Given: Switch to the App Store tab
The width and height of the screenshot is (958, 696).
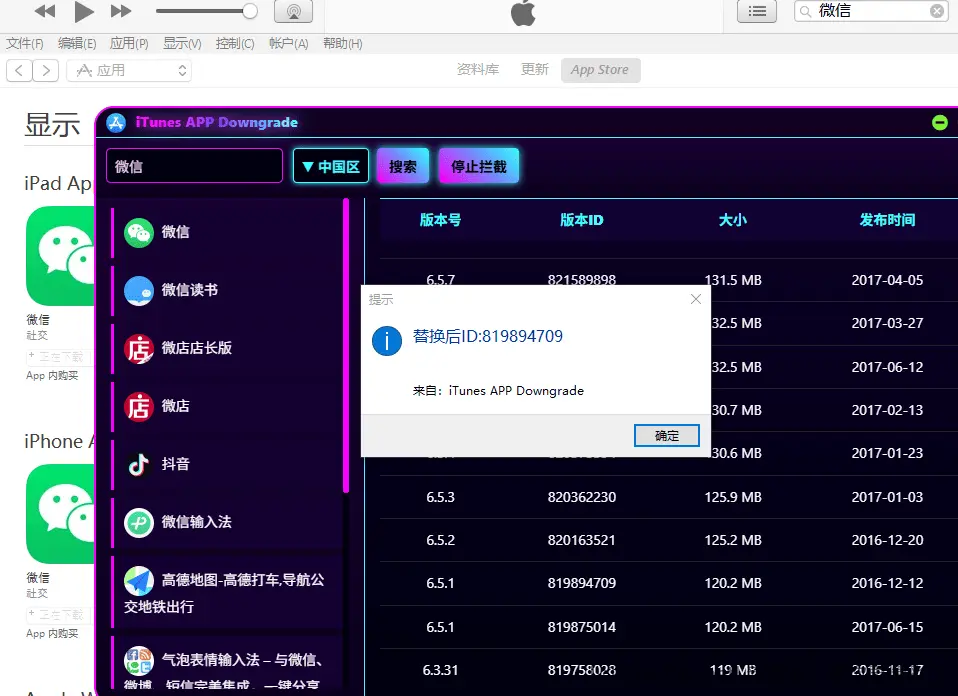Looking at the screenshot, I should click(x=600, y=70).
